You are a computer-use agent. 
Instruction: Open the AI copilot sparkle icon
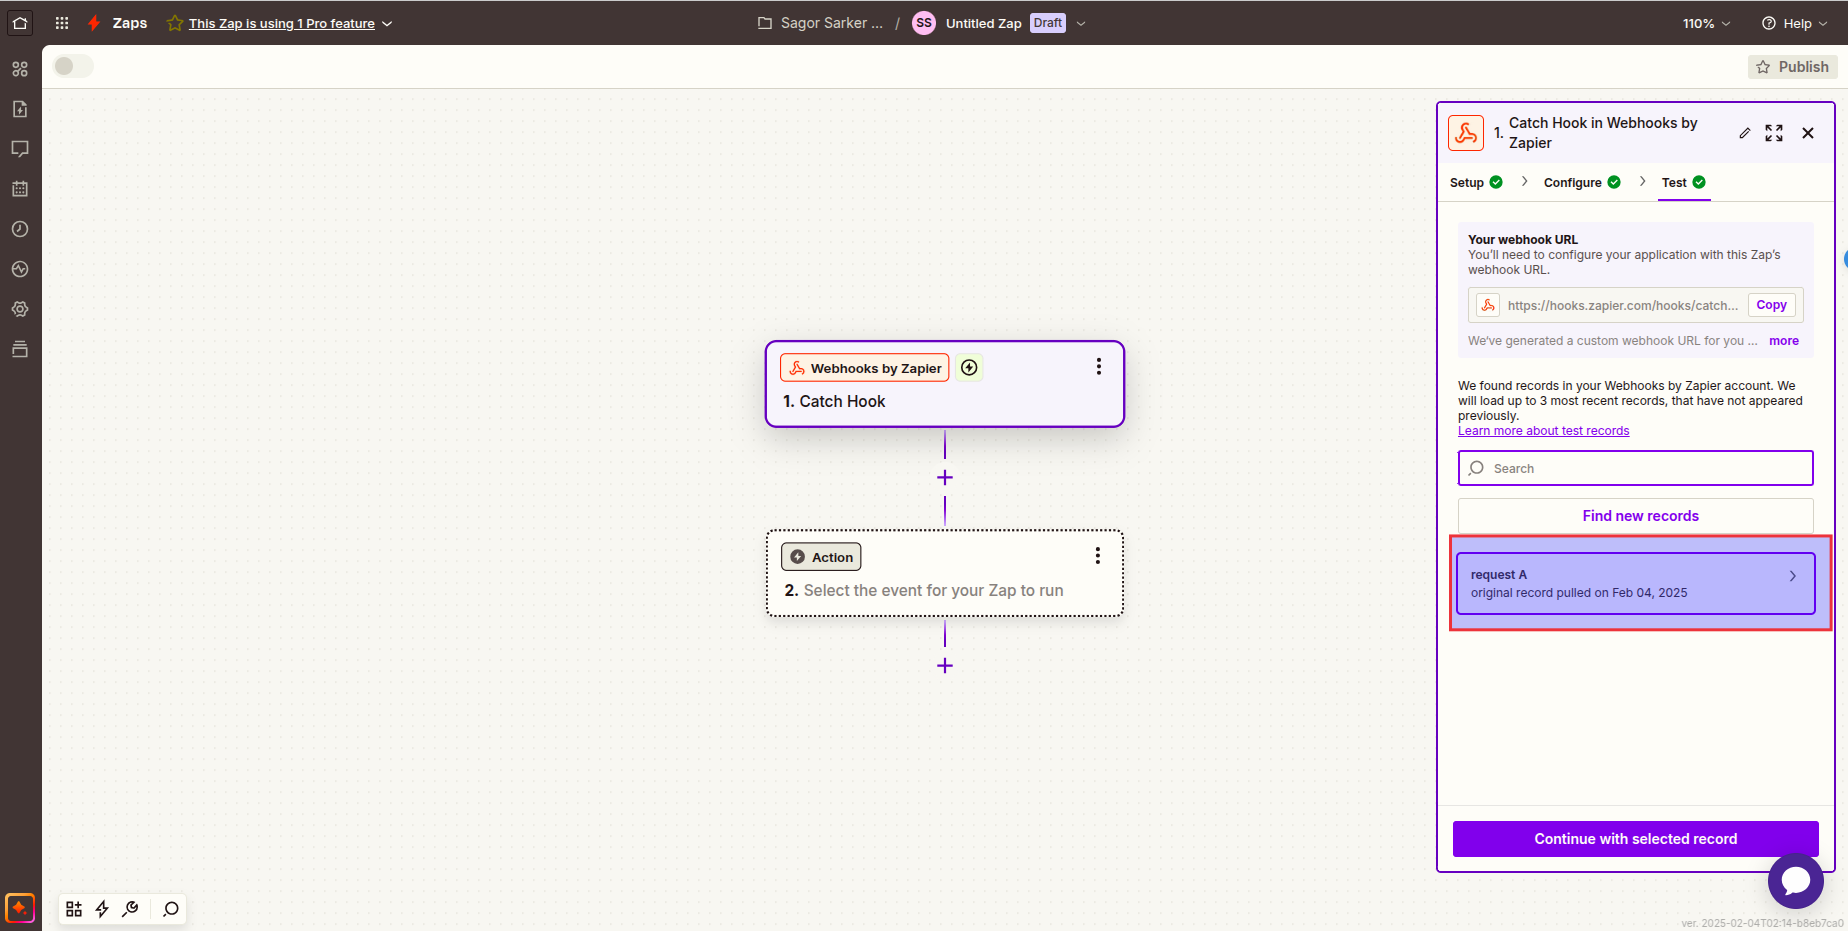coord(20,908)
